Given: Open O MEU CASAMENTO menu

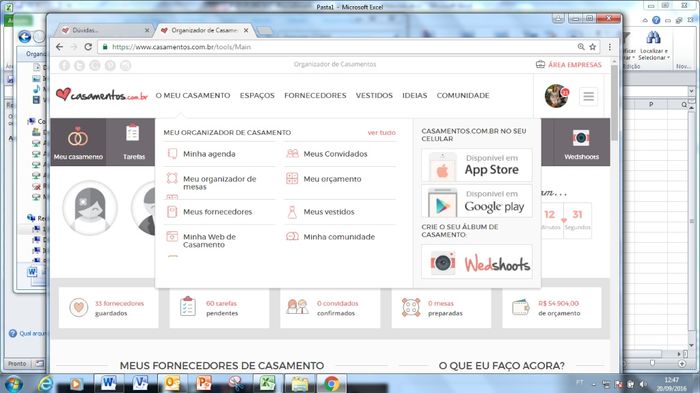Looking at the screenshot, I should coord(193,96).
